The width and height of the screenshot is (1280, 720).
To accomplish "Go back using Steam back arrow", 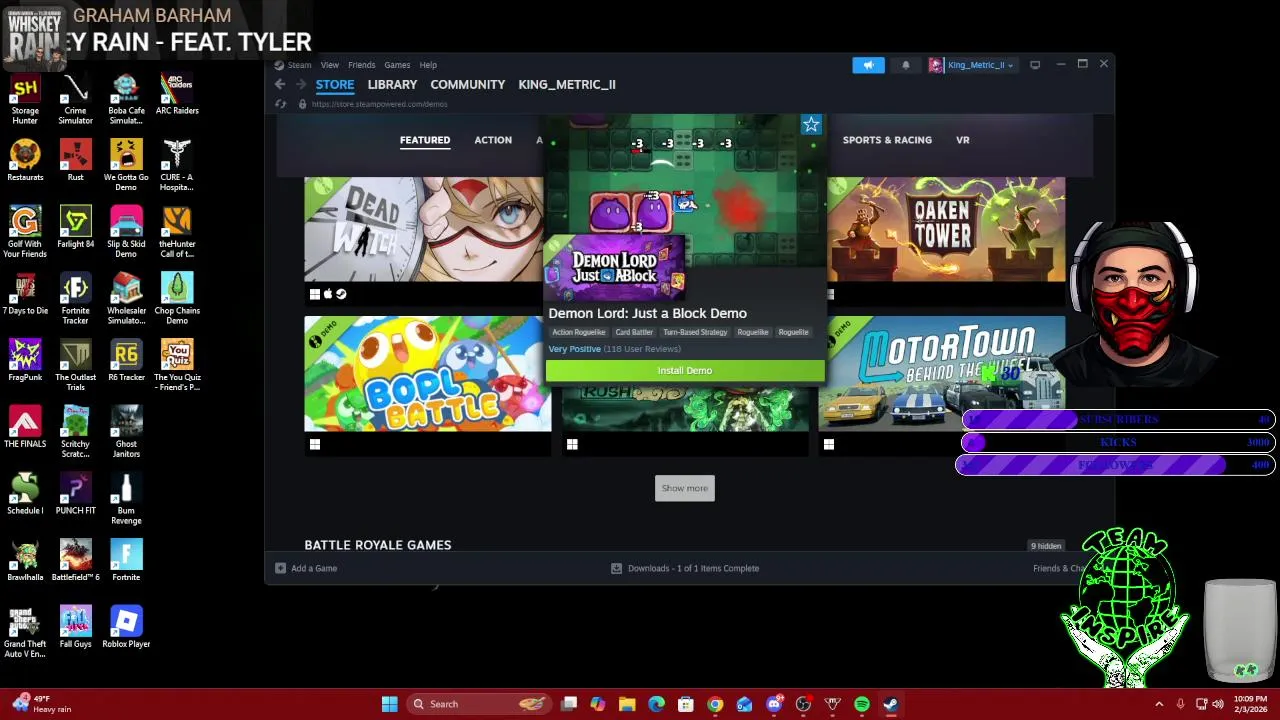I will click(x=280, y=85).
